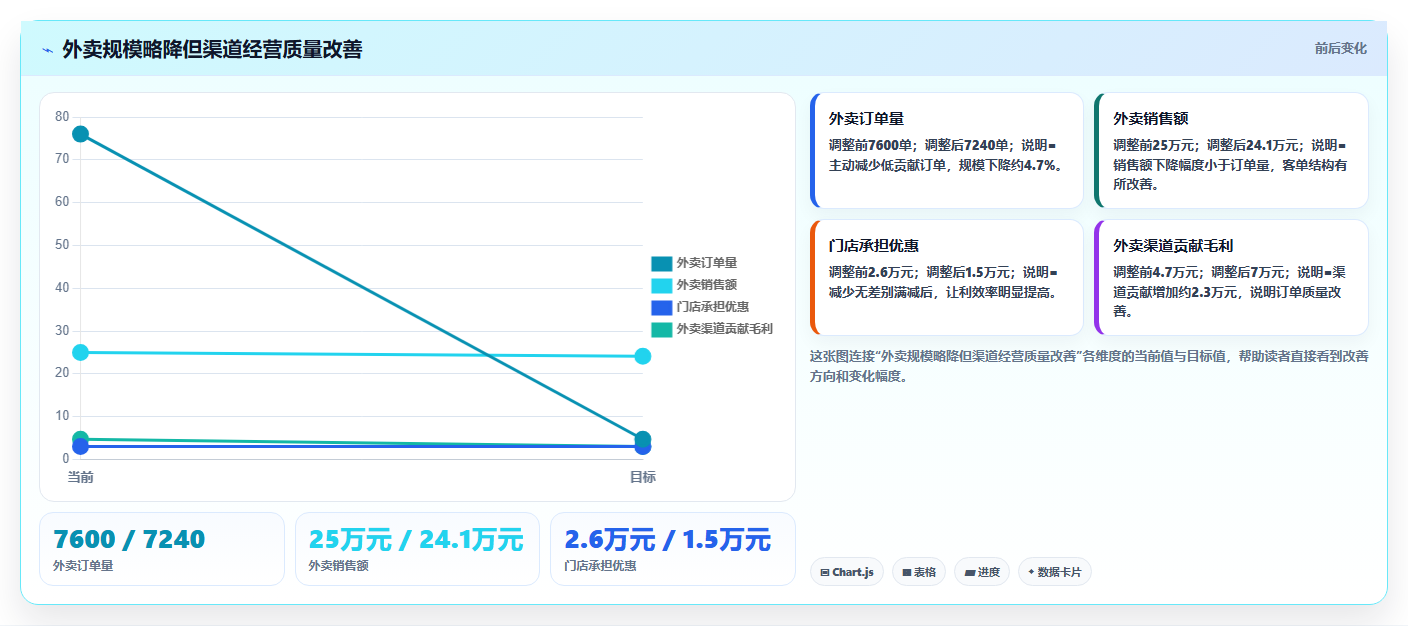
Task: Click the 外卖销售额 legend label
Action: tap(707, 285)
